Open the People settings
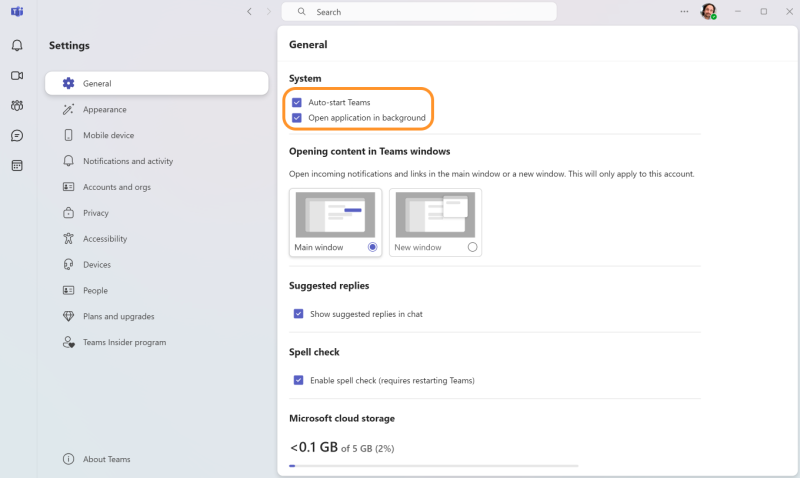 (x=157, y=290)
